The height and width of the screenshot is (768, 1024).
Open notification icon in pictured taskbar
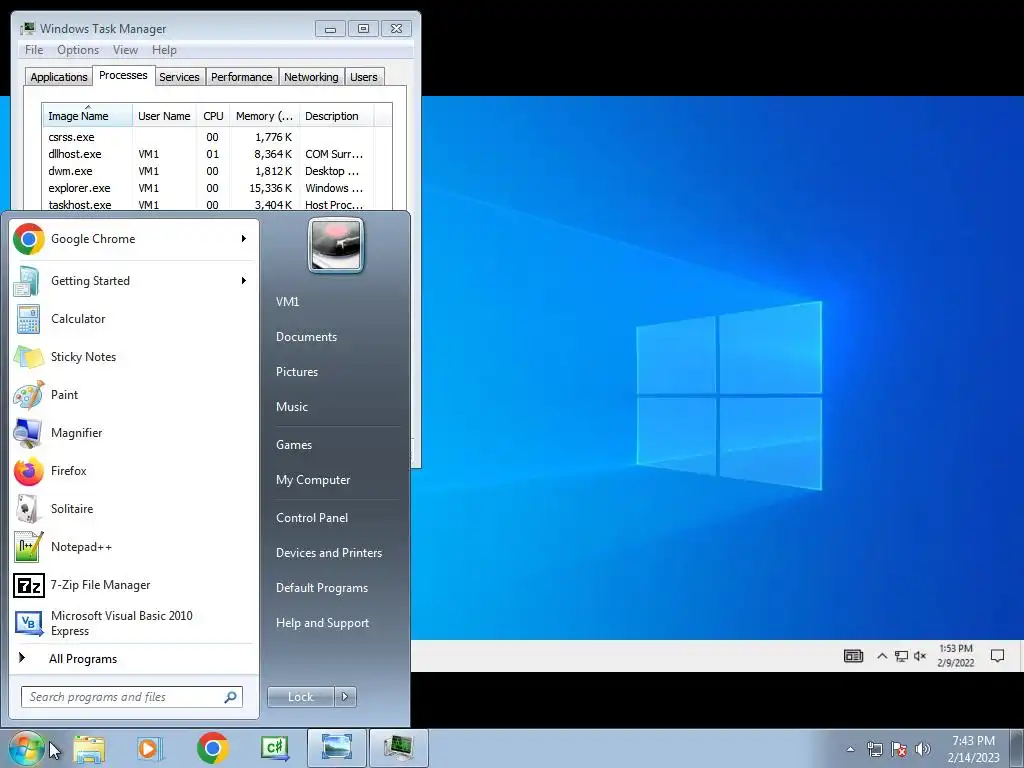point(997,656)
